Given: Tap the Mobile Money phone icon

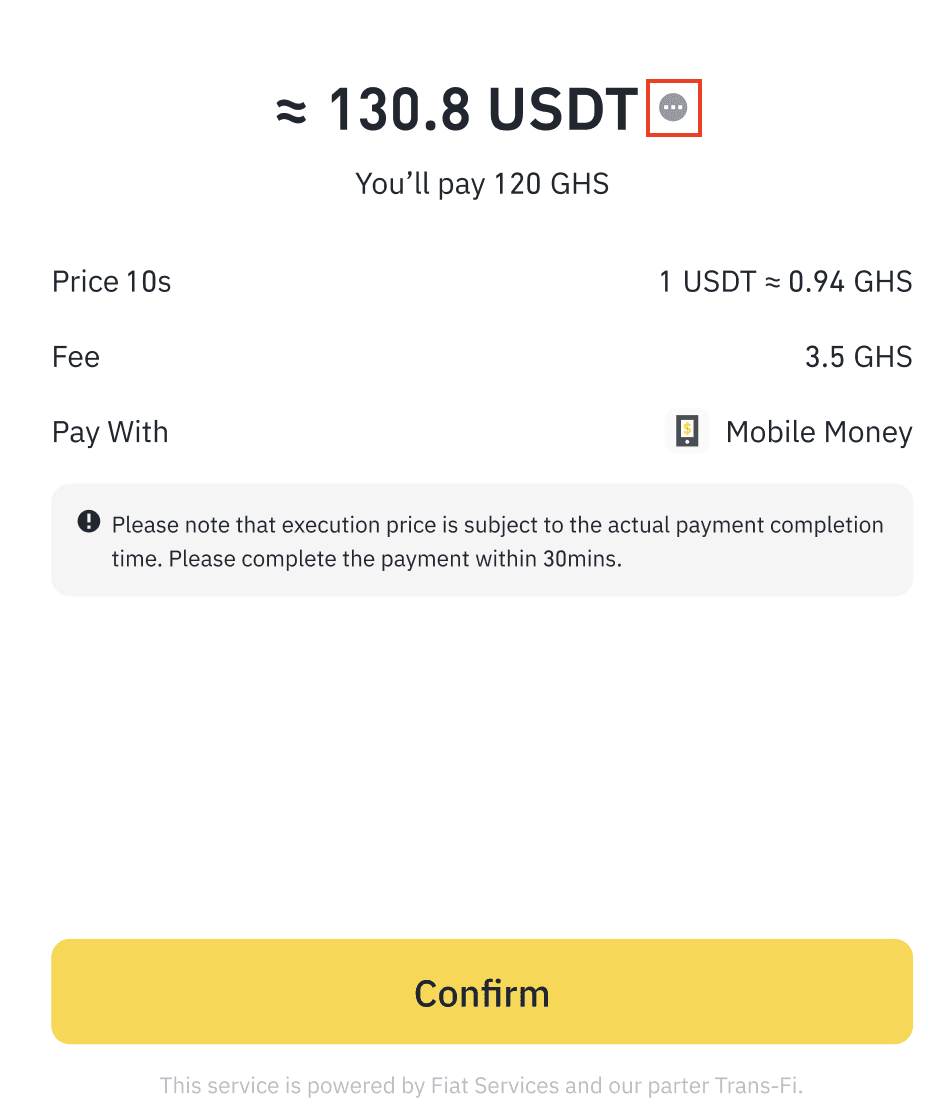Looking at the screenshot, I should click(x=687, y=432).
